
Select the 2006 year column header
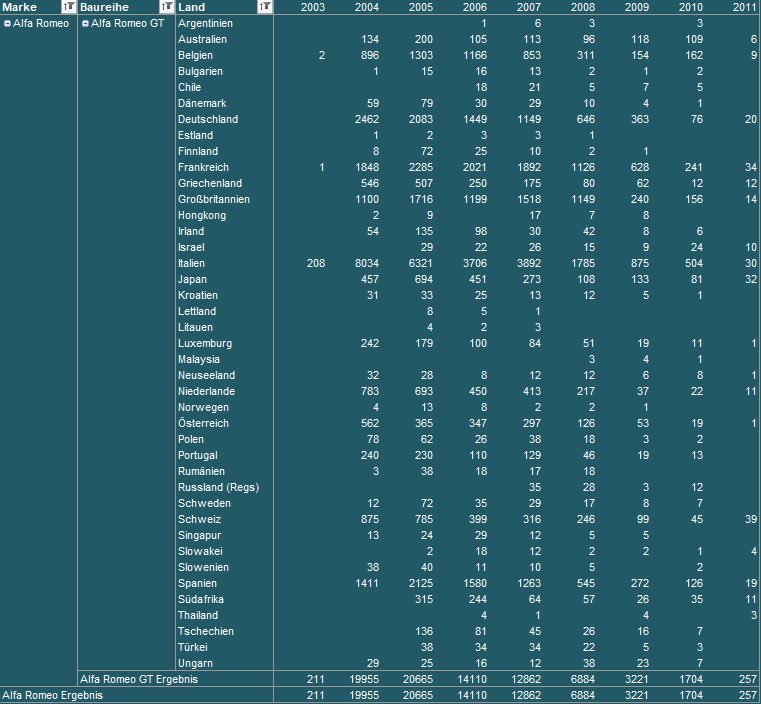pyautogui.click(x=474, y=7)
